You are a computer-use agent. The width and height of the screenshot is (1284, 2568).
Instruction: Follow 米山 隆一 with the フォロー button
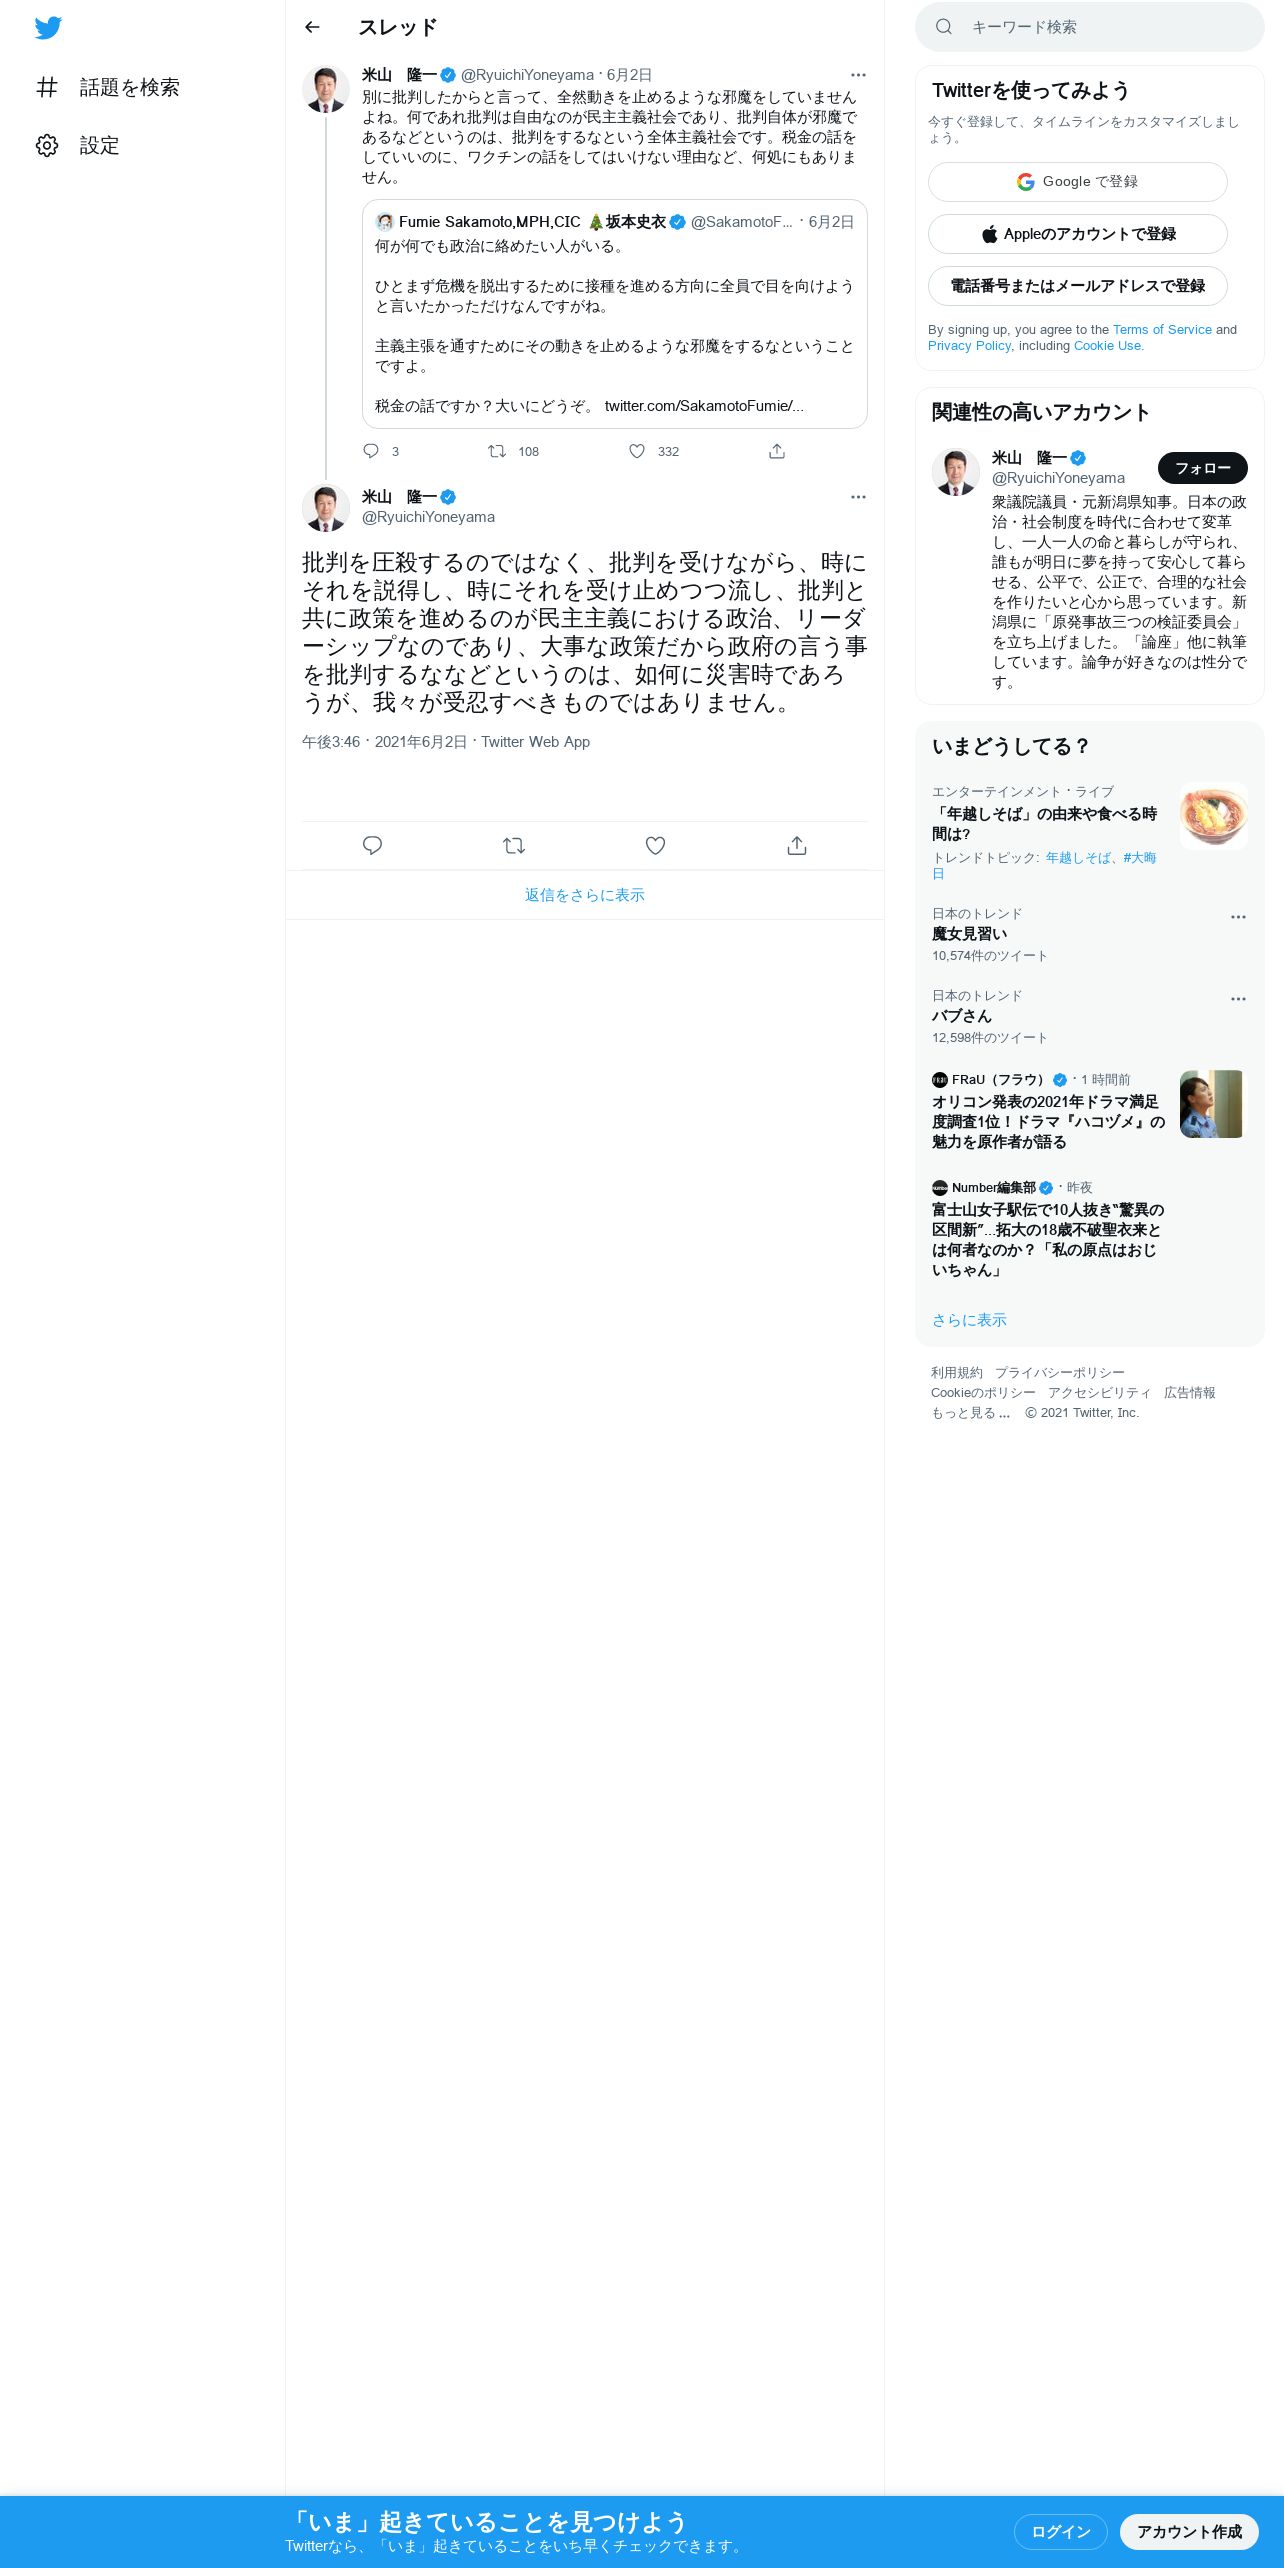1202,468
